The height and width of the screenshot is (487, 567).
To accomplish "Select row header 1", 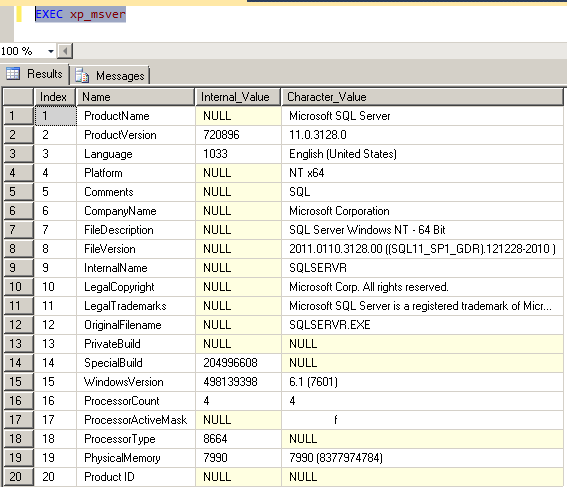I will pyautogui.click(x=18, y=116).
